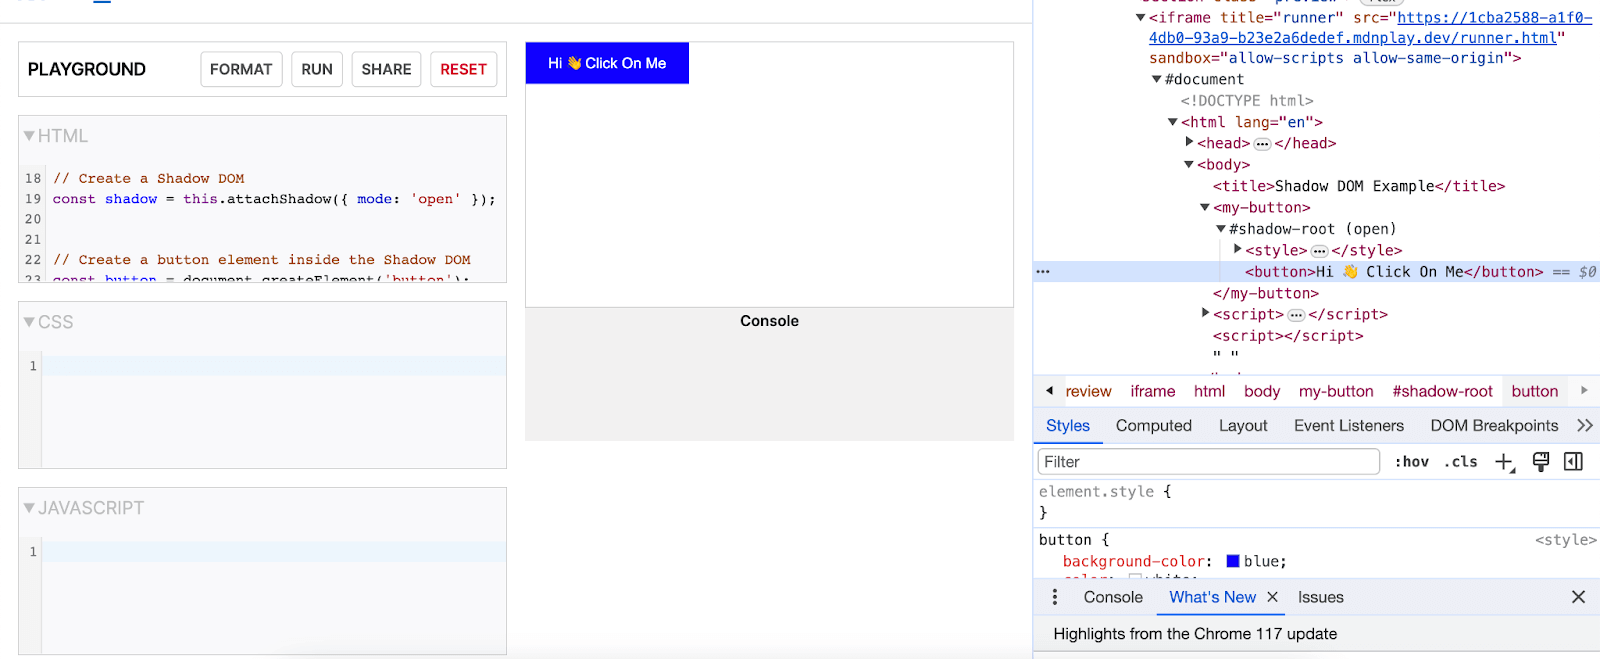Select the <!DOCTYPE html> row

[1247, 101]
